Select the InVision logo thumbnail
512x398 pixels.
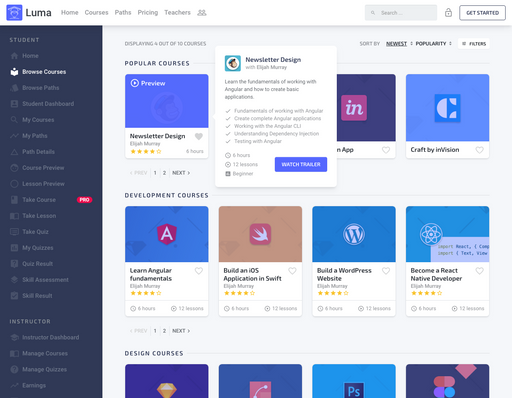pyautogui.click(x=354, y=108)
